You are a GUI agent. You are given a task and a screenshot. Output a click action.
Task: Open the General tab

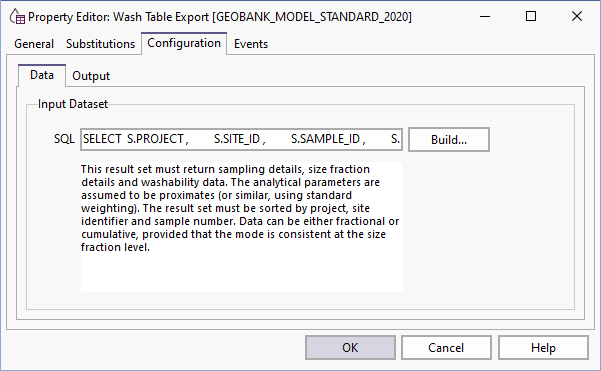[x=34, y=44]
